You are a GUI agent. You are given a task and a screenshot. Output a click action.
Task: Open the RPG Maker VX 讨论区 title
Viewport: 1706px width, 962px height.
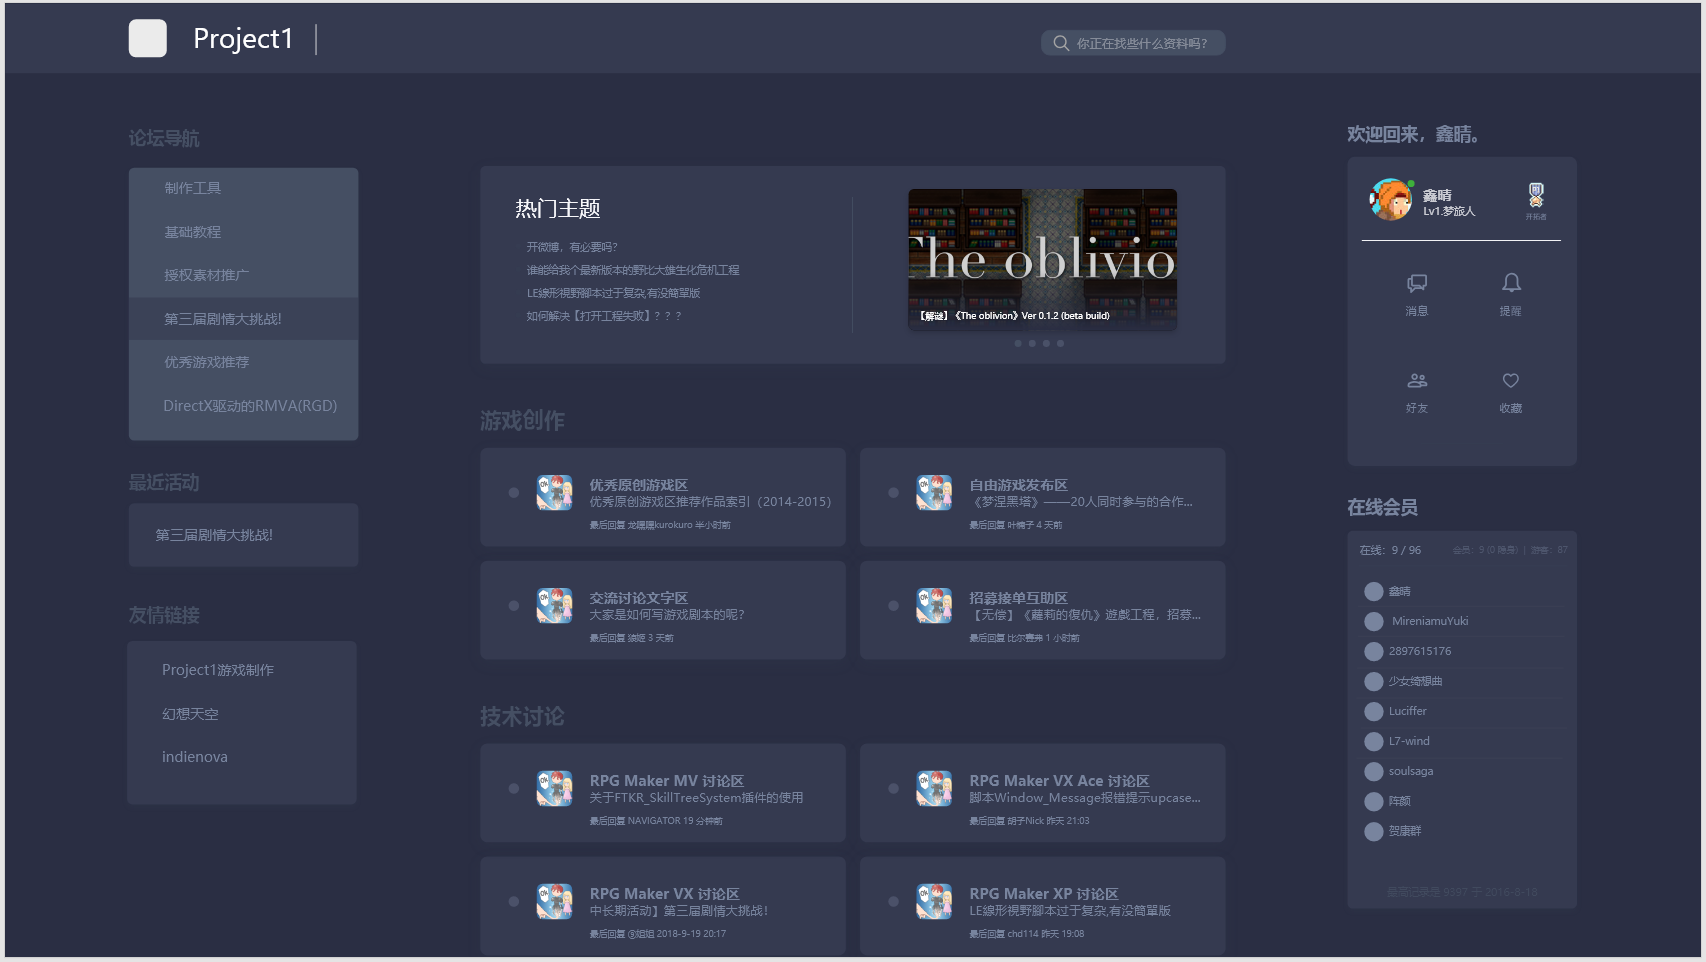click(x=664, y=894)
